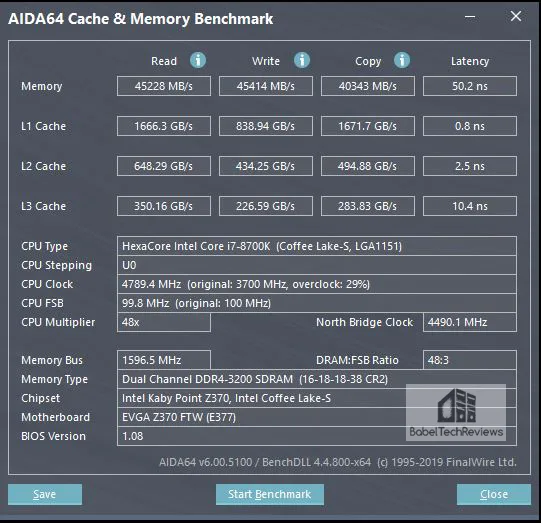Click the Latency column header

pyautogui.click(x=470, y=61)
